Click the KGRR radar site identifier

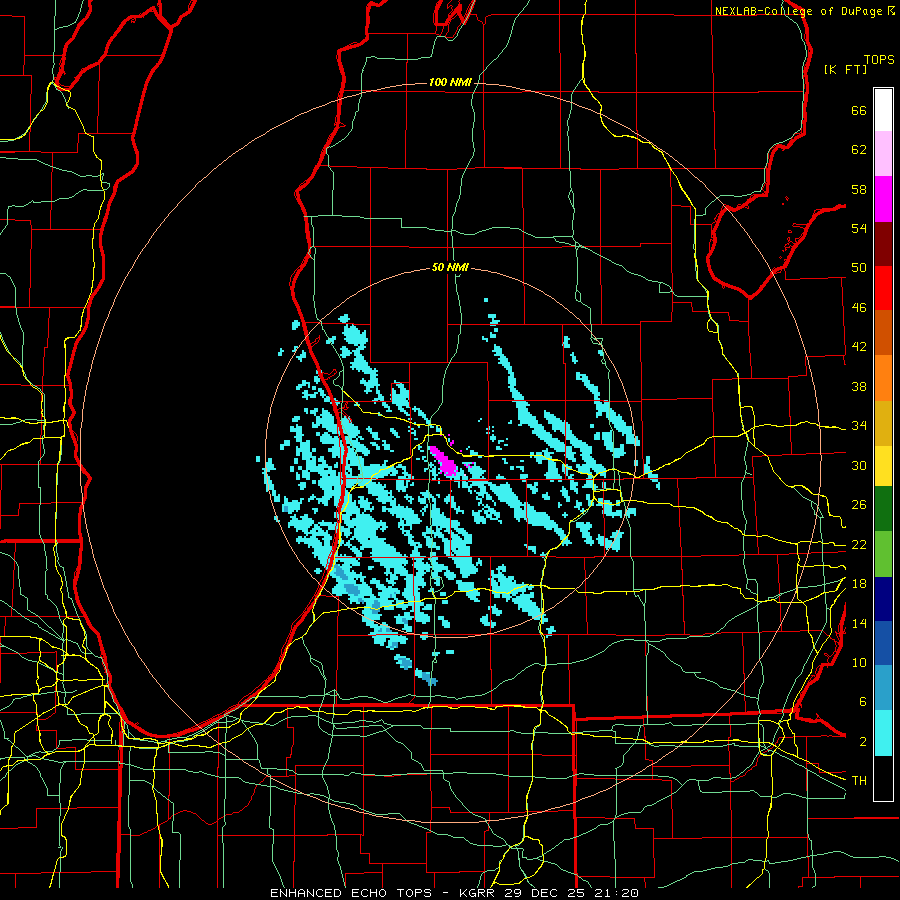477,893
